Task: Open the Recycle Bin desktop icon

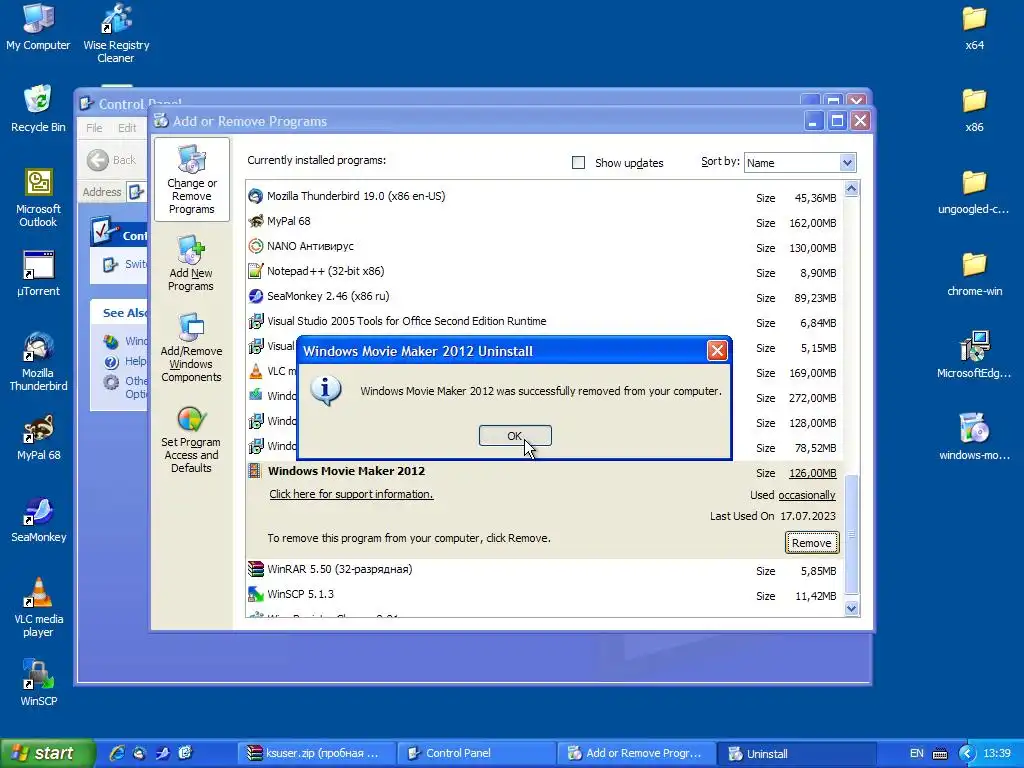Action: (x=38, y=109)
